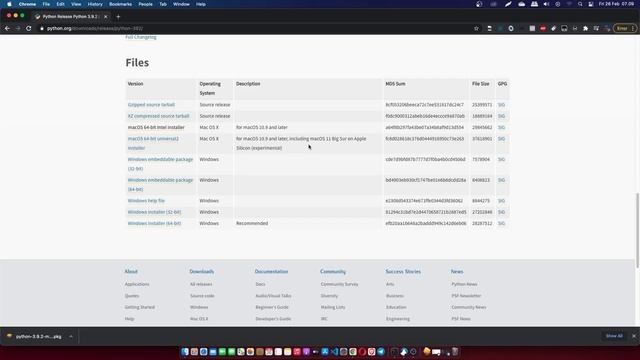Screen dimensions: 640x360
Task: Download macOS 64-bit Intel installer
Action: (x=156, y=128)
